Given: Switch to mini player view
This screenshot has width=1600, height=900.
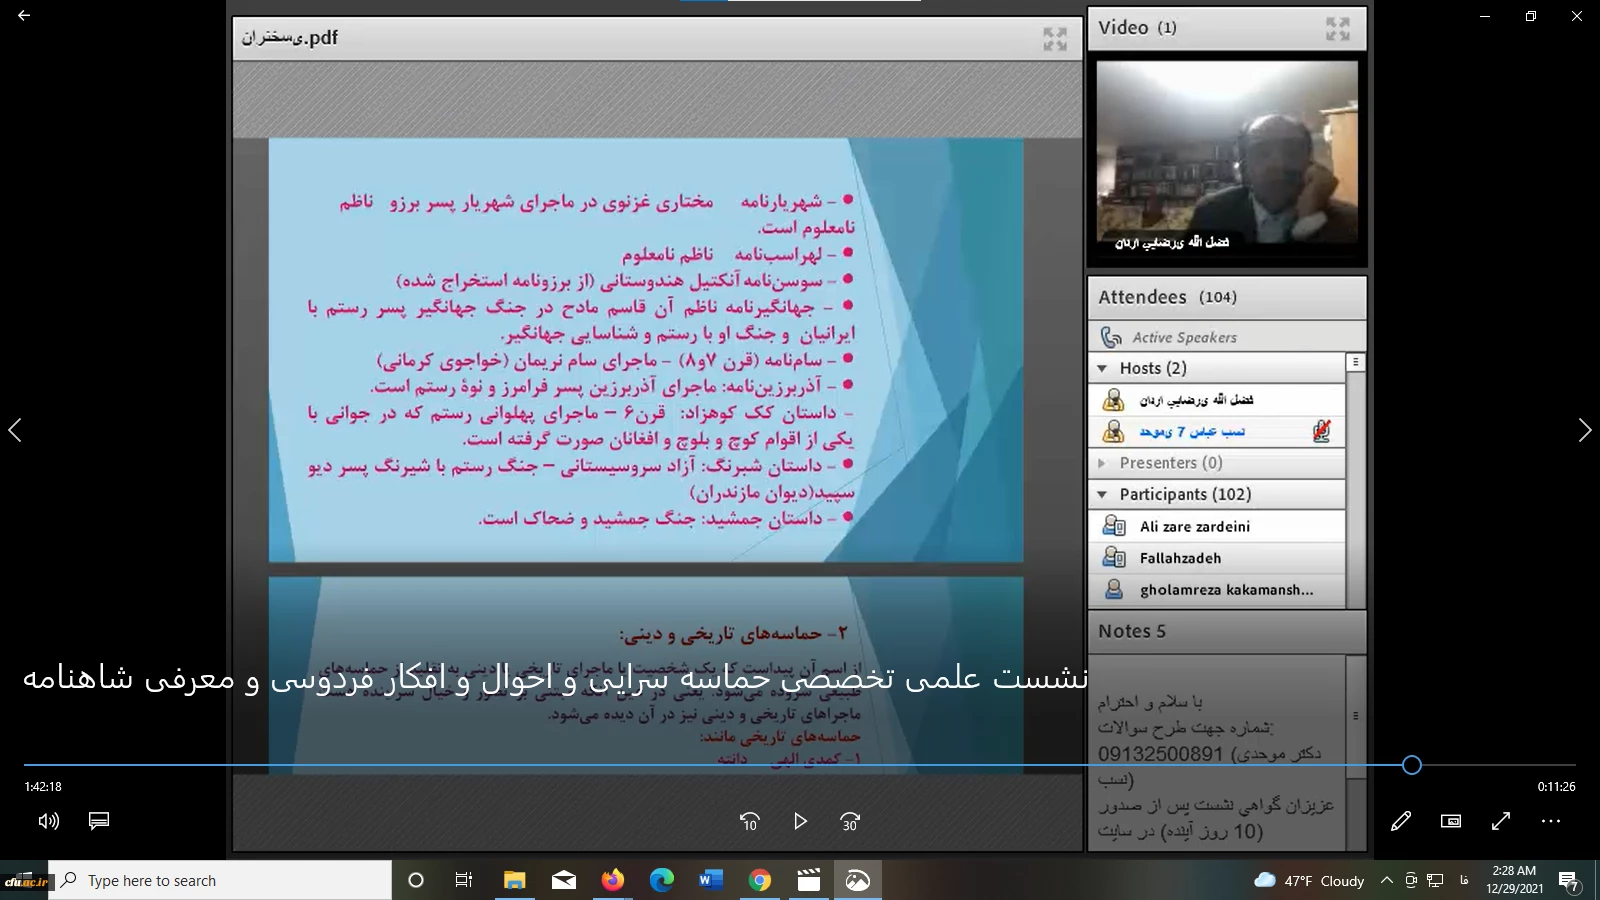Looking at the screenshot, I should [1451, 821].
